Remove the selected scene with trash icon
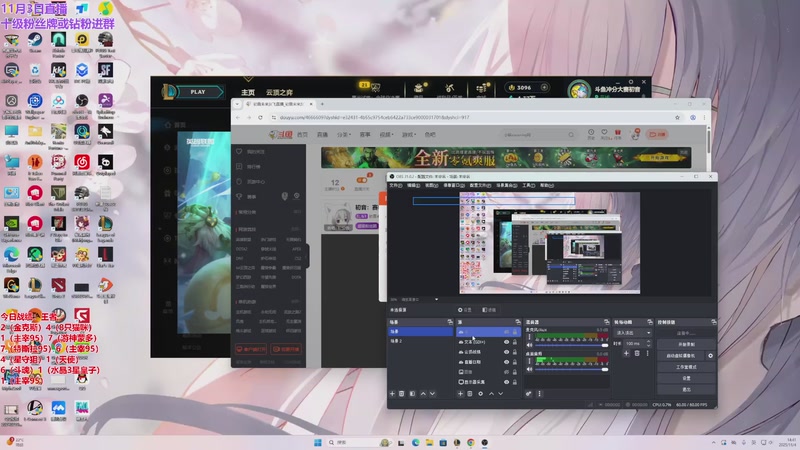 point(402,394)
